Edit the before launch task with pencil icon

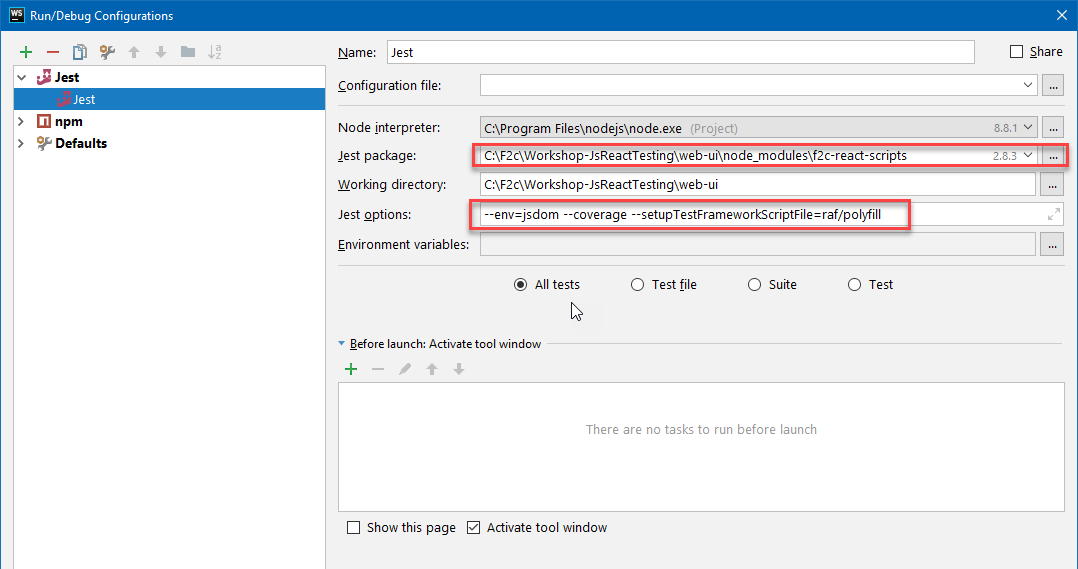(x=405, y=370)
